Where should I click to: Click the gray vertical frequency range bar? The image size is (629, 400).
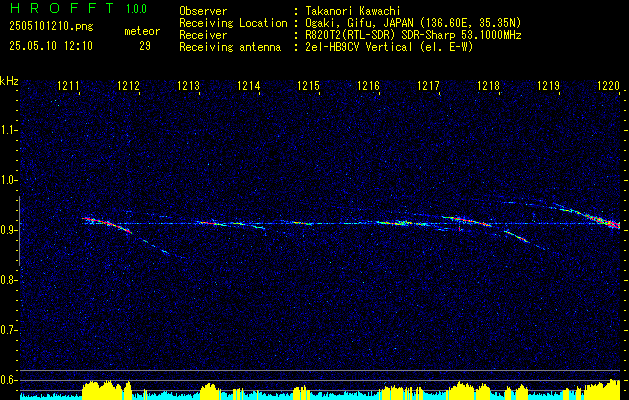tap(19, 231)
